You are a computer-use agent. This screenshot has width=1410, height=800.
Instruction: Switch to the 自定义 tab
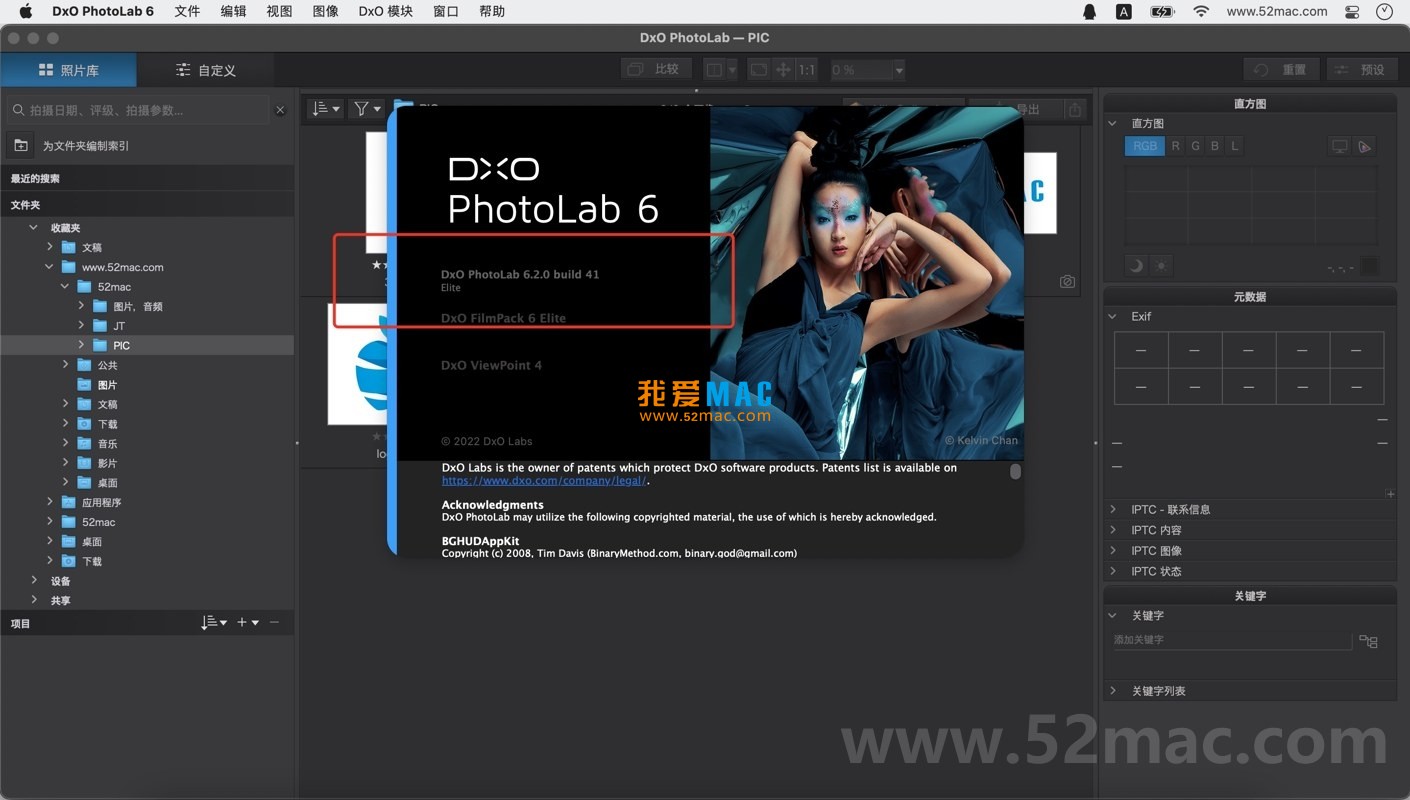pos(206,70)
